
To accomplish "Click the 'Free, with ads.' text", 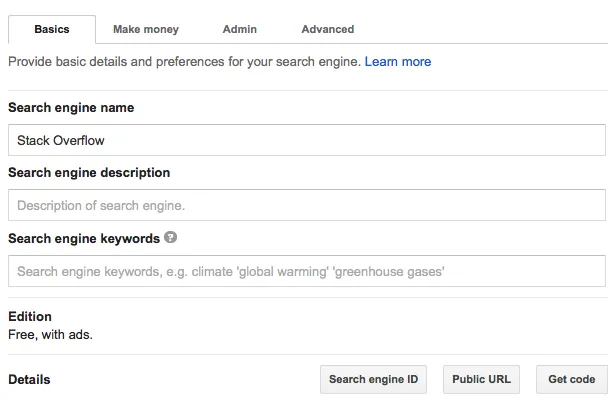I will point(50,334).
